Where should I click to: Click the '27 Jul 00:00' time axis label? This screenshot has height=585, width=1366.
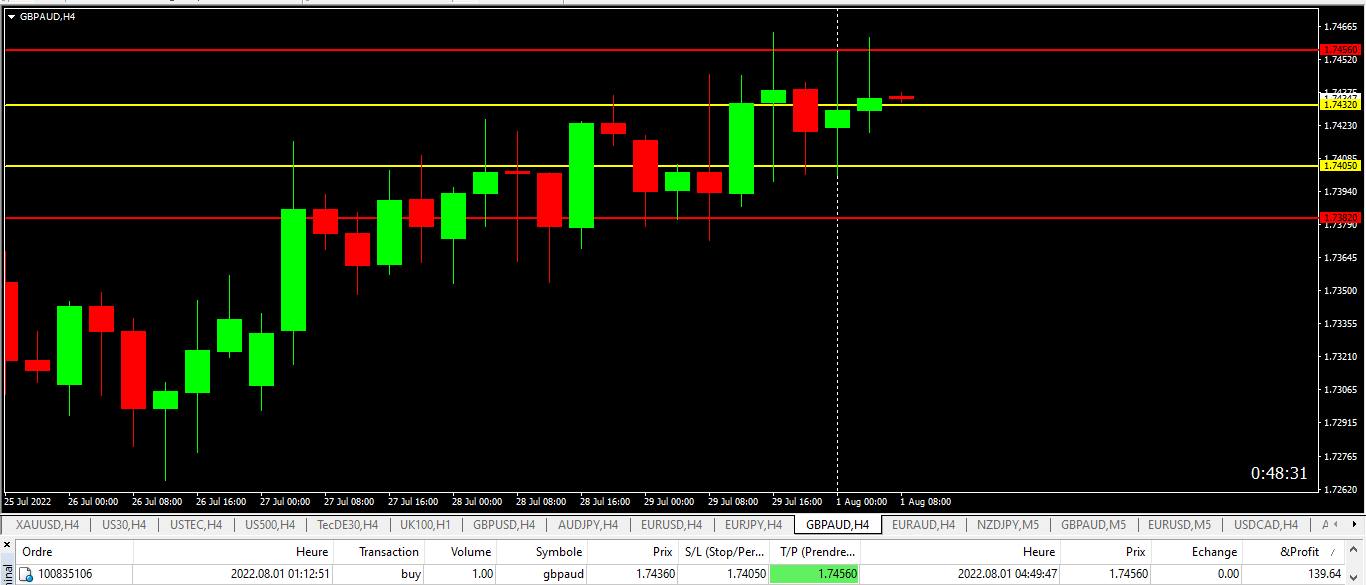[284, 502]
